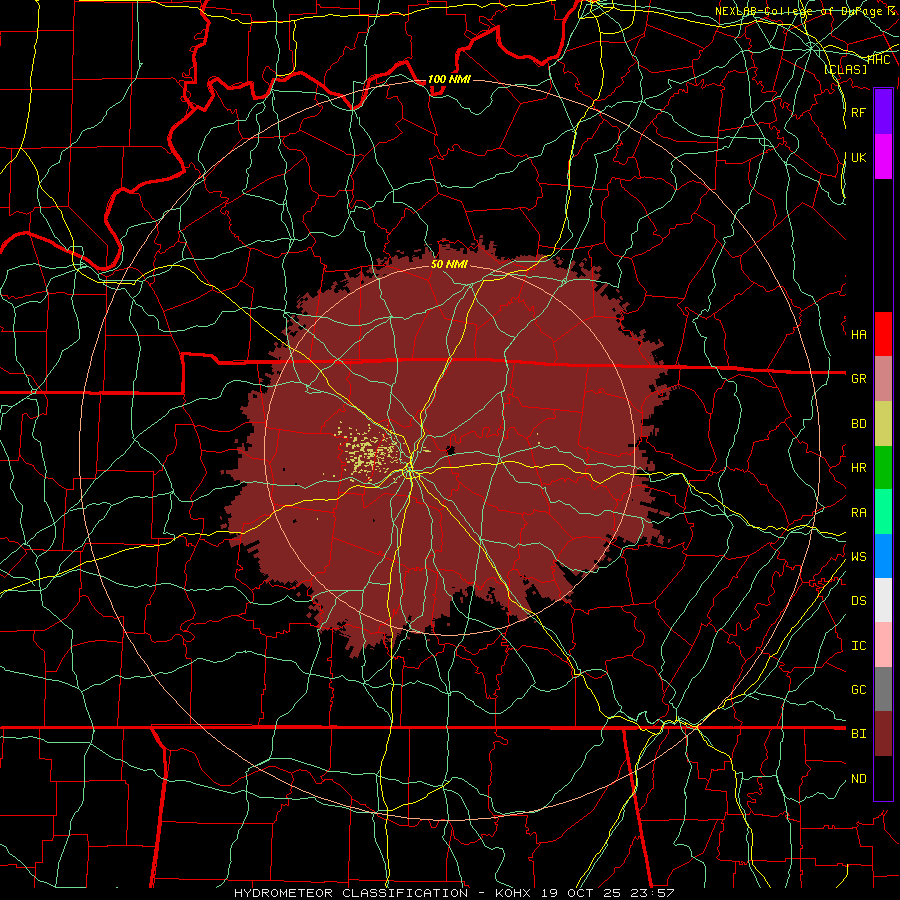This screenshot has width=900, height=900.
Task: Select the "GC" legend label
Action: pos(858,690)
